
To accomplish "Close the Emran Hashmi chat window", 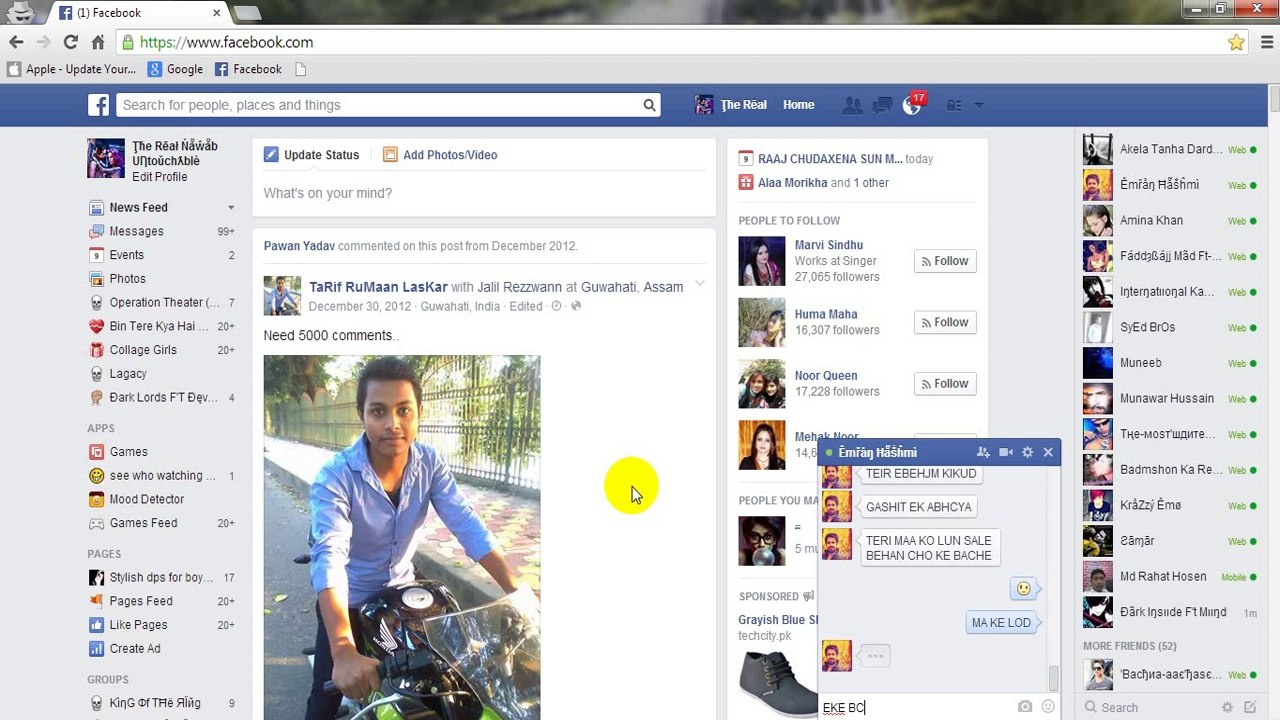I will 1048,453.
